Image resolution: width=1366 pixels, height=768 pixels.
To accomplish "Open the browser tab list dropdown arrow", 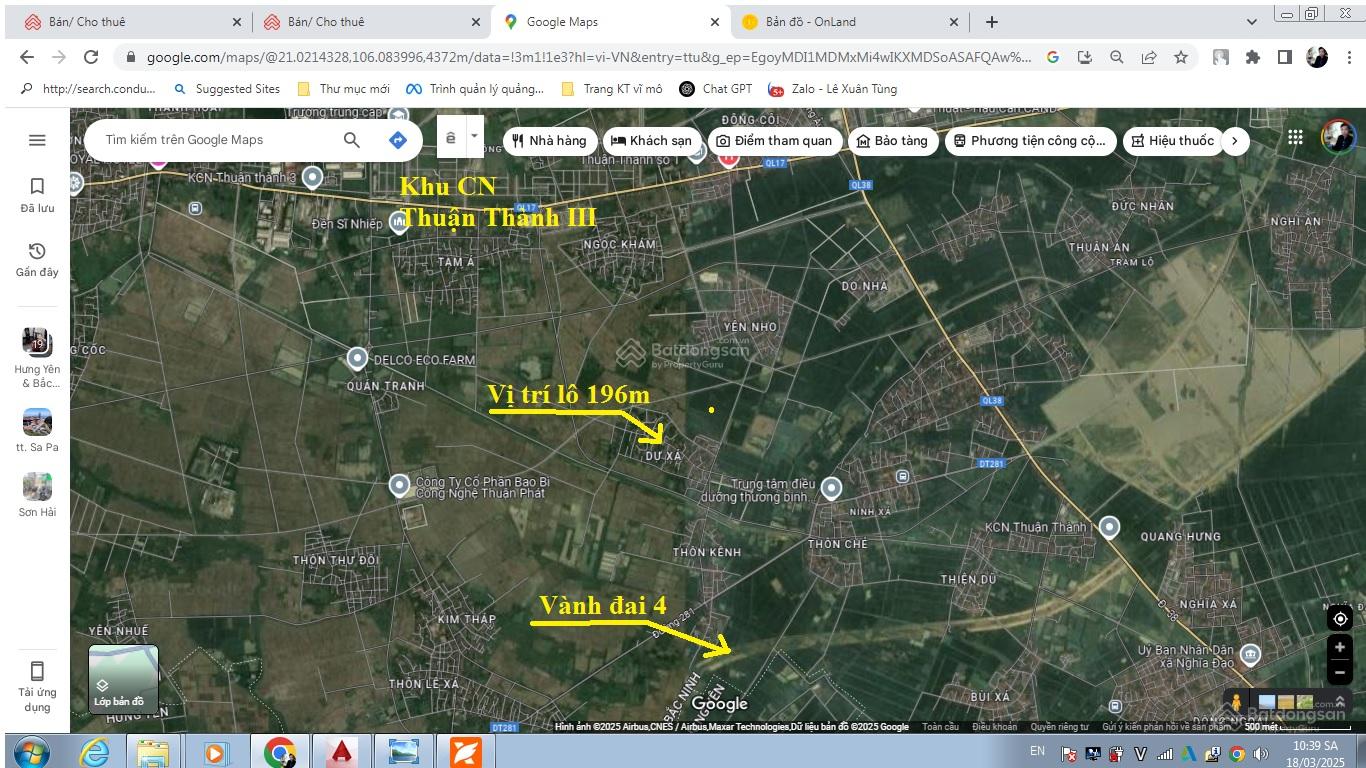I will [x=1253, y=21].
